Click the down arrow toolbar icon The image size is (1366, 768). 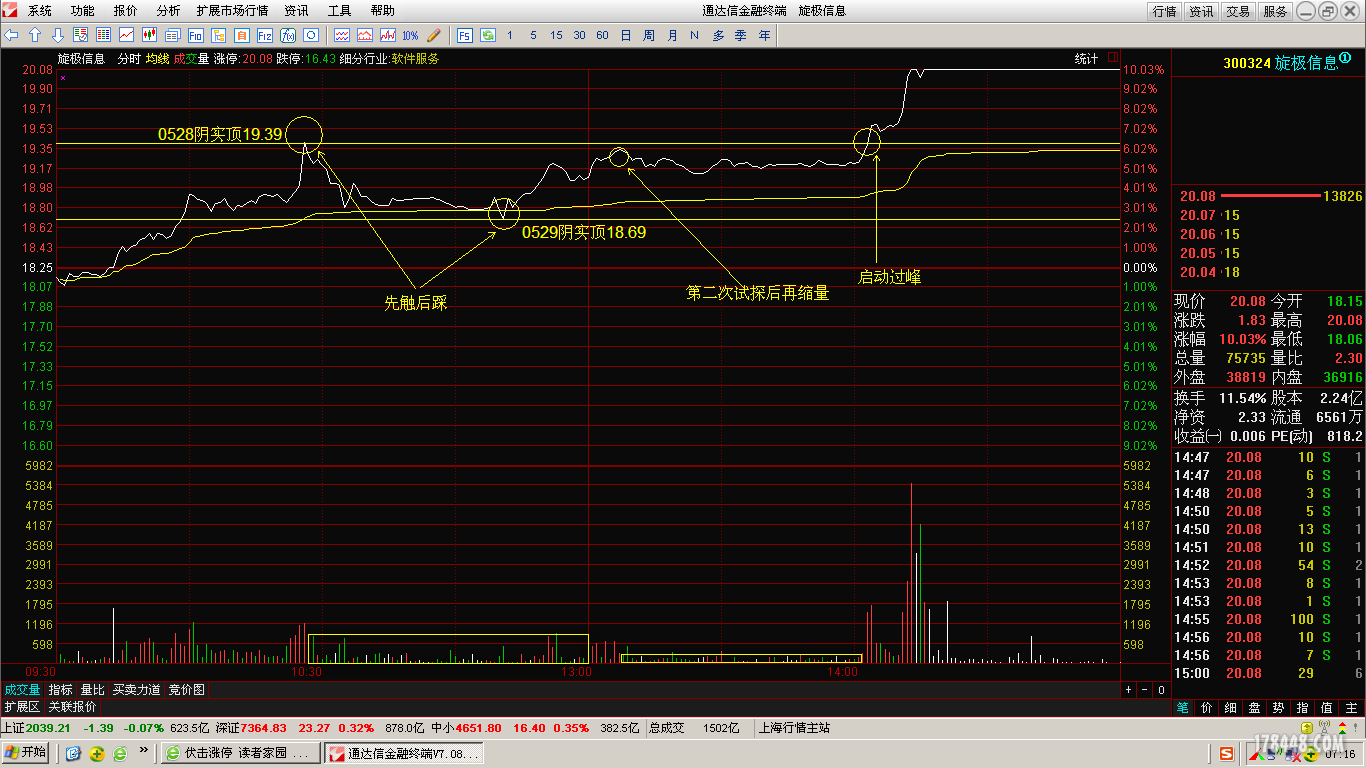coord(58,35)
